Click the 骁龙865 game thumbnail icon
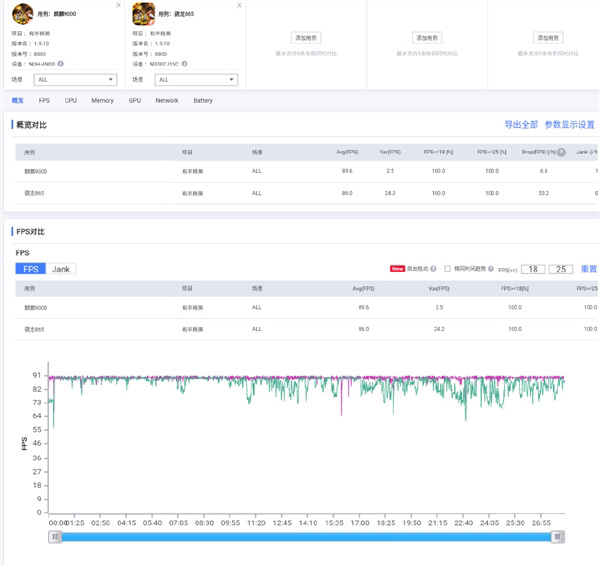 pyautogui.click(x=143, y=14)
